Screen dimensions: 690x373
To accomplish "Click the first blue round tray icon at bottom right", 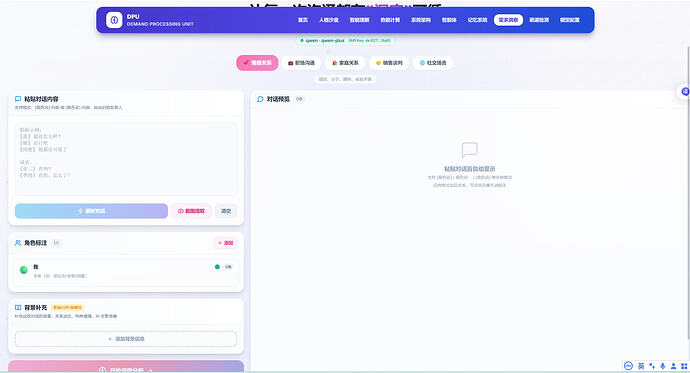I will click(x=628, y=366).
